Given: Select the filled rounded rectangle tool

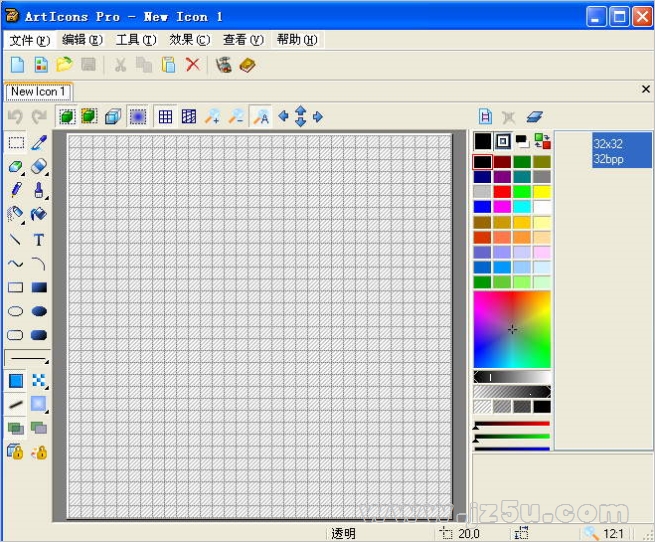Looking at the screenshot, I should pyautogui.click(x=39, y=335).
